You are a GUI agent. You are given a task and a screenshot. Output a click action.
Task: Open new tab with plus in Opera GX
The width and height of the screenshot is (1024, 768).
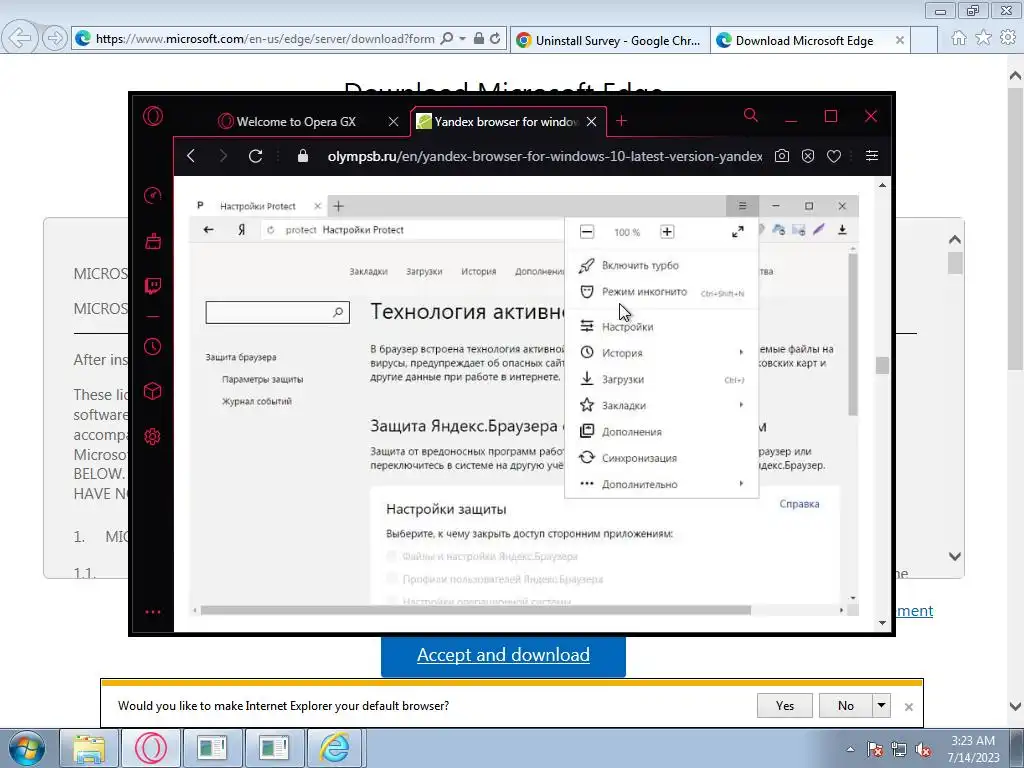pyautogui.click(x=622, y=121)
